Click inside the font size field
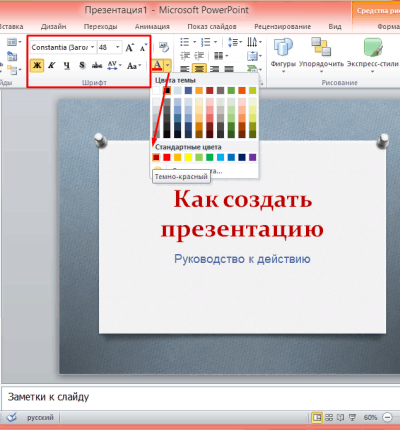Image resolution: width=400 pixels, height=430 pixels. [x=106, y=47]
